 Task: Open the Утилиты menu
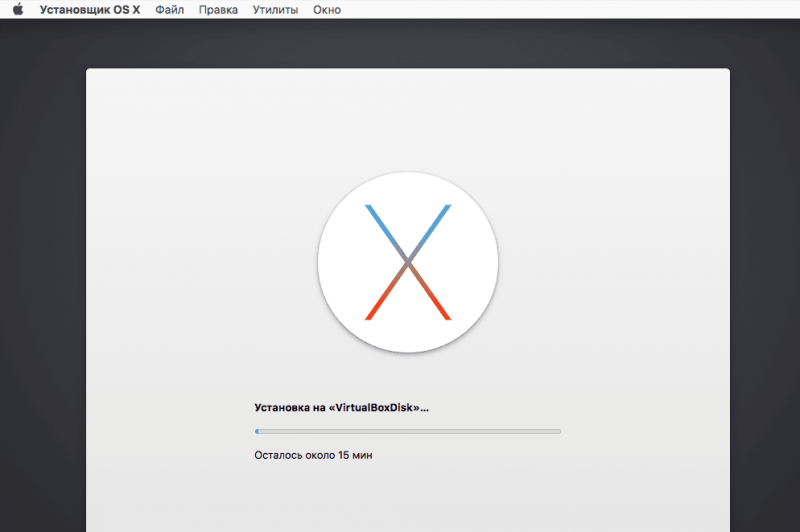pyautogui.click(x=275, y=10)
